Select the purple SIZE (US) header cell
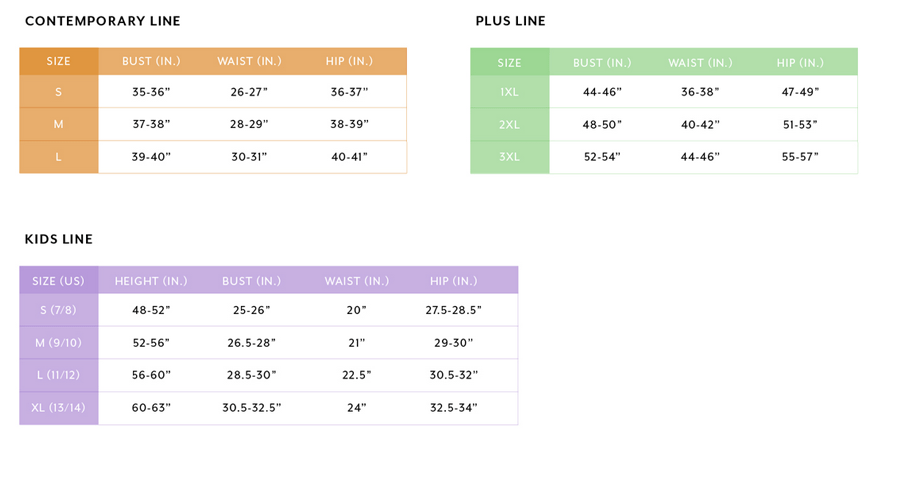The height and width of the screenshot is (500, 900). (59, 281)
